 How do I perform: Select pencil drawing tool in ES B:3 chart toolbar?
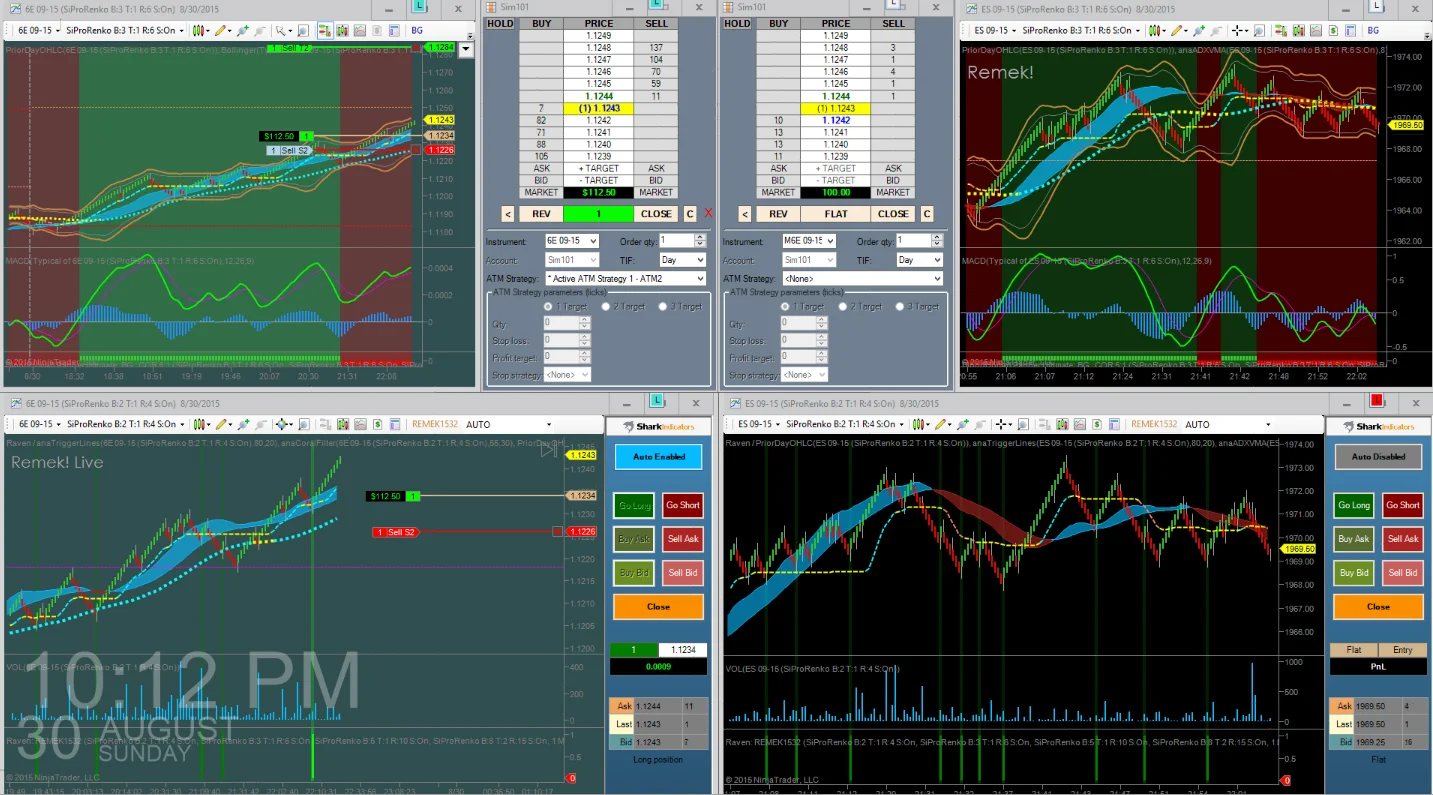1179,31
